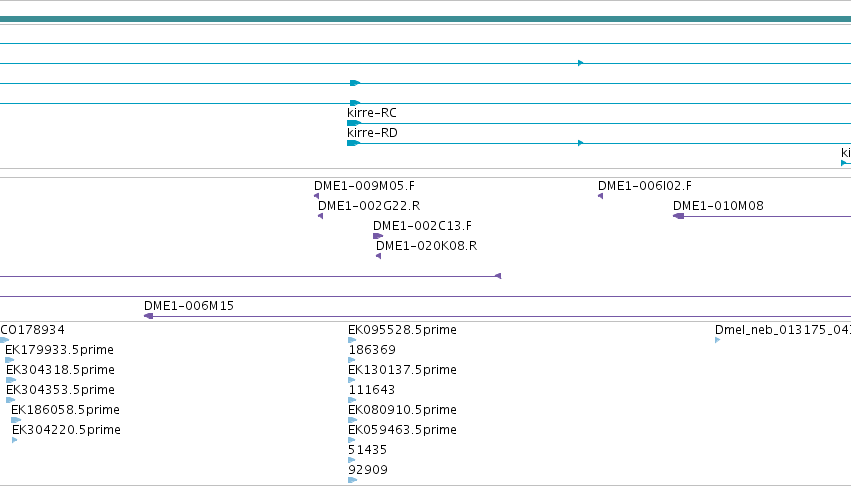Click the DME1-006I02.F arrow marker
This screenshot has width=851, height=486.
tap(600, 196)
